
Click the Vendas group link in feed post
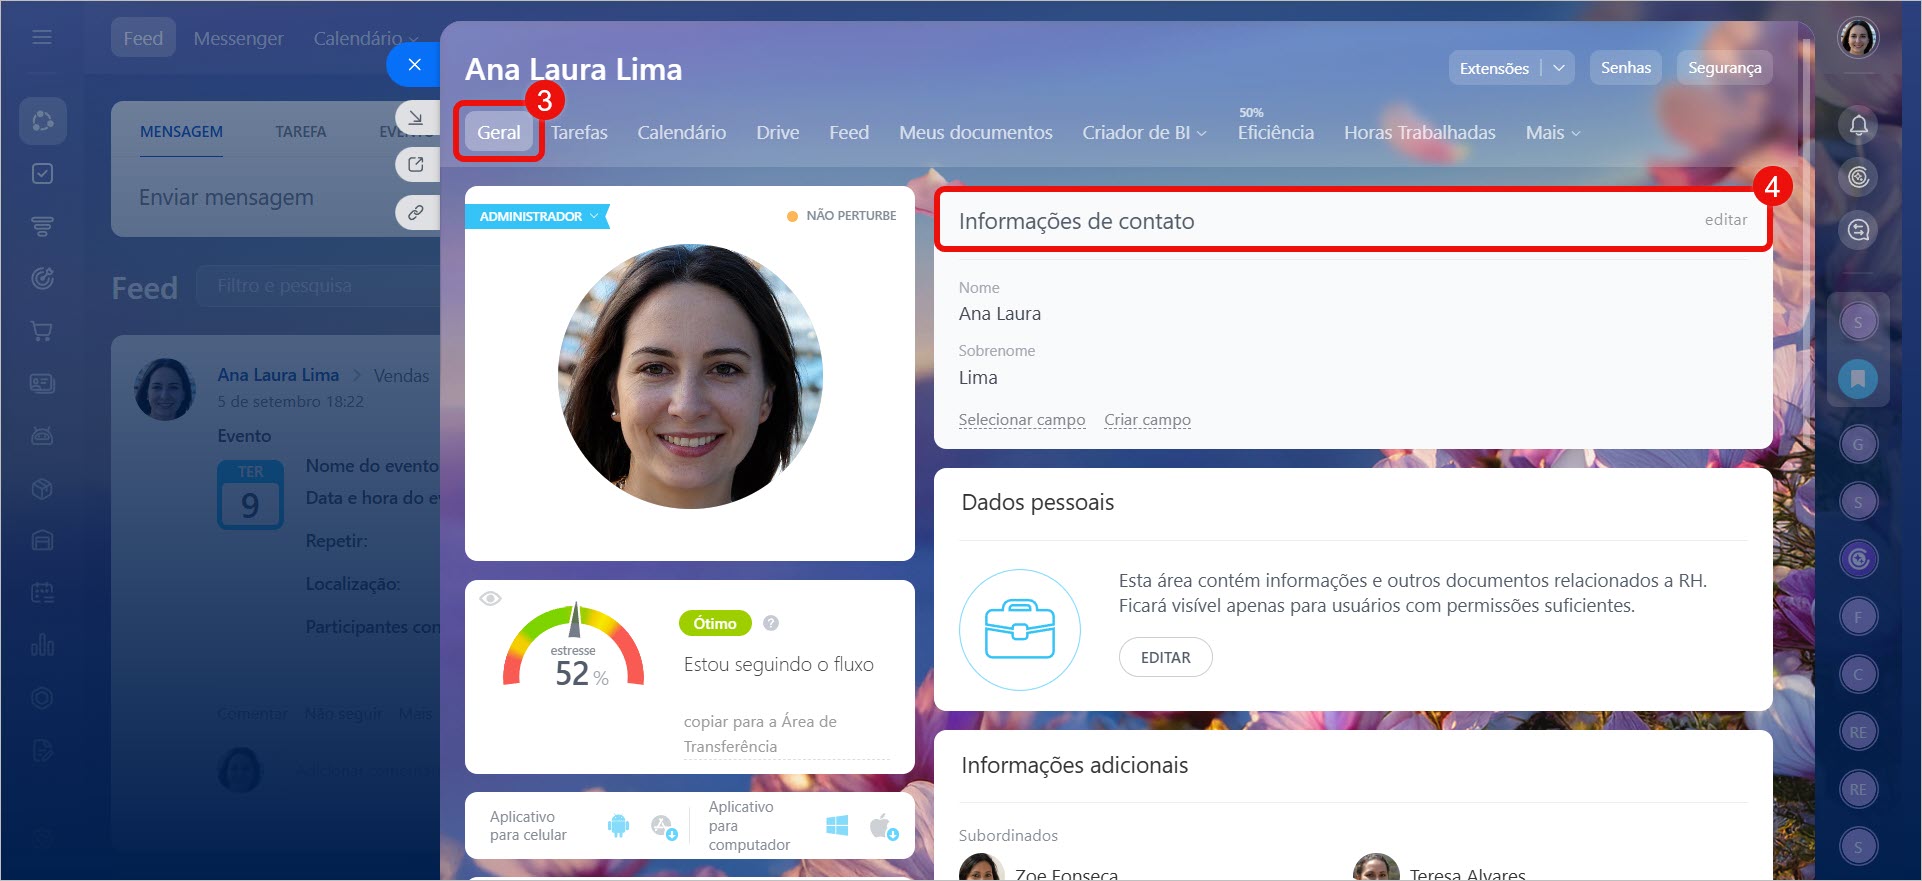pyautogui.click(x=401, y=376)
